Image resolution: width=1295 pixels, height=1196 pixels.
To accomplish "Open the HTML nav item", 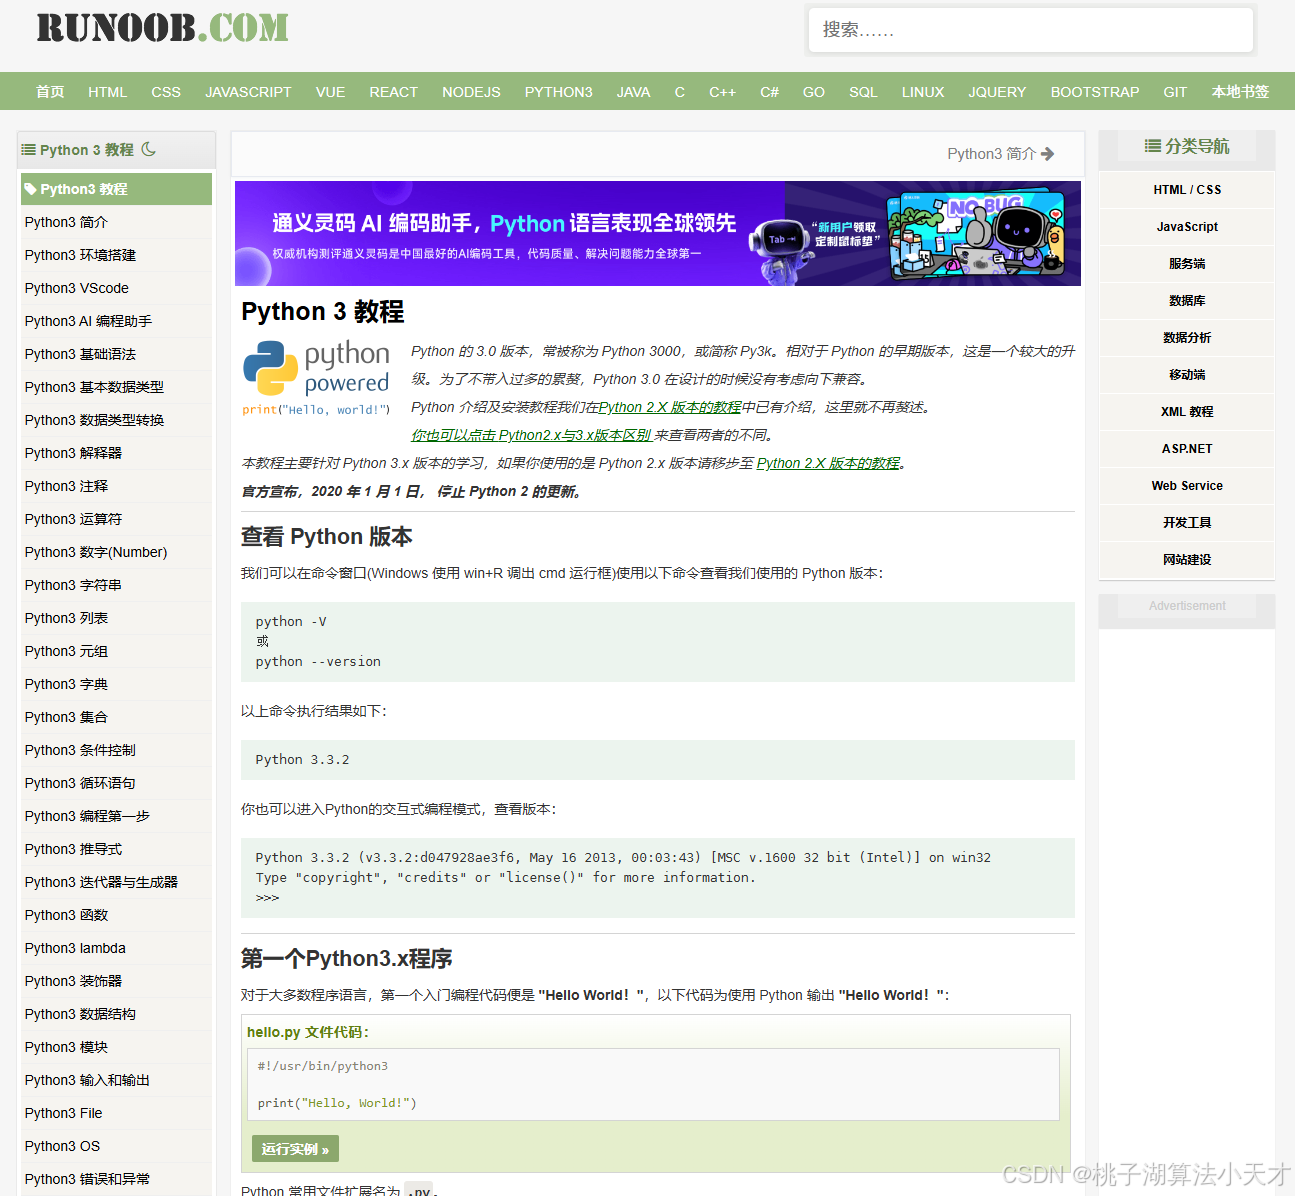I will click(x=107, y=91).
